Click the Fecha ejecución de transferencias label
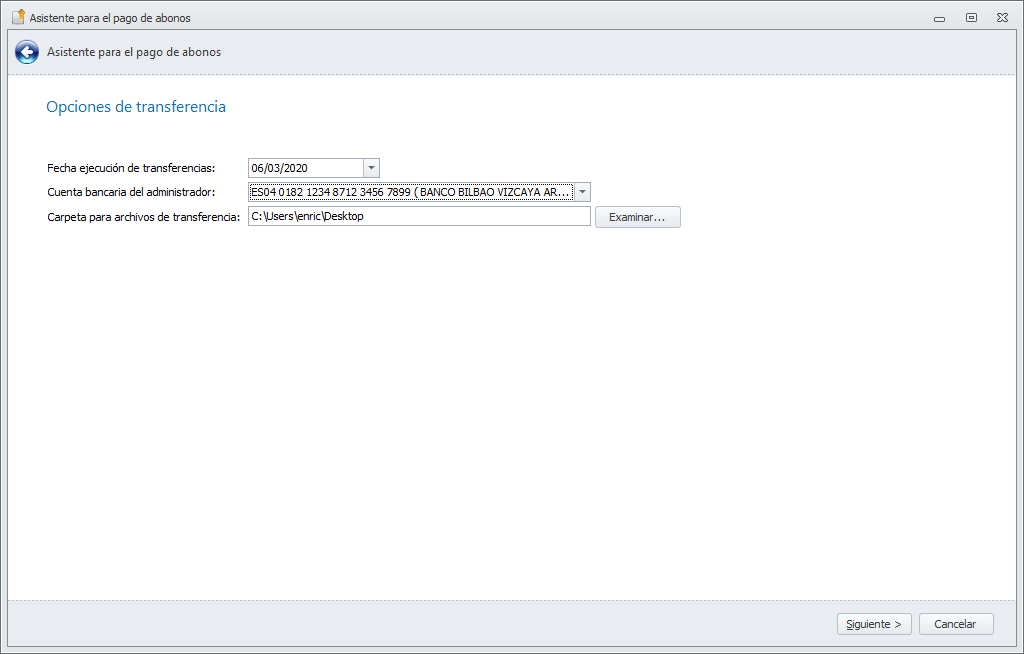This screenshot has height=654, width=1024. pyautogui.click(x=131, y=168)
